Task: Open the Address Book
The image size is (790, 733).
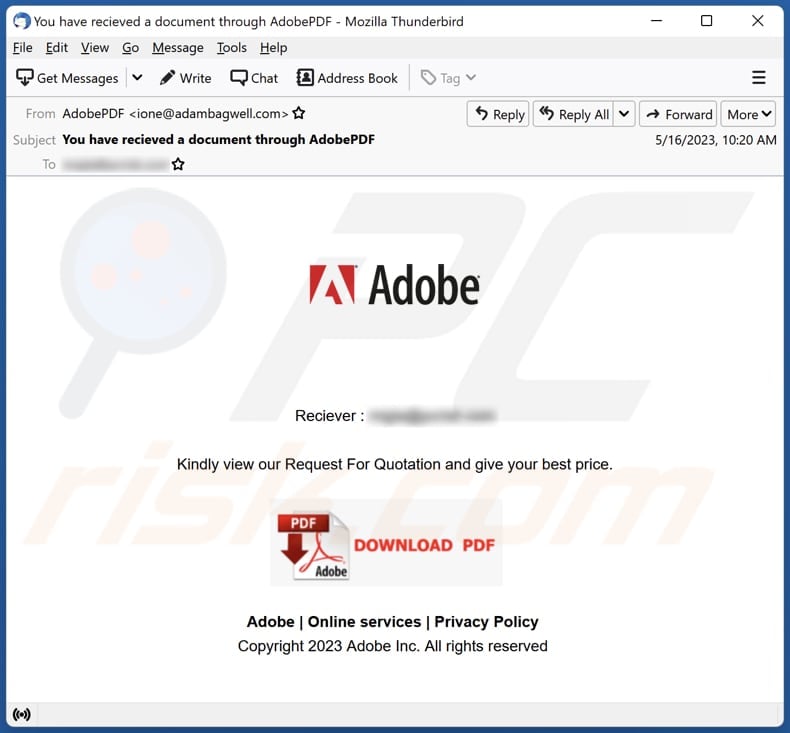Action: [x=347, y=78]
